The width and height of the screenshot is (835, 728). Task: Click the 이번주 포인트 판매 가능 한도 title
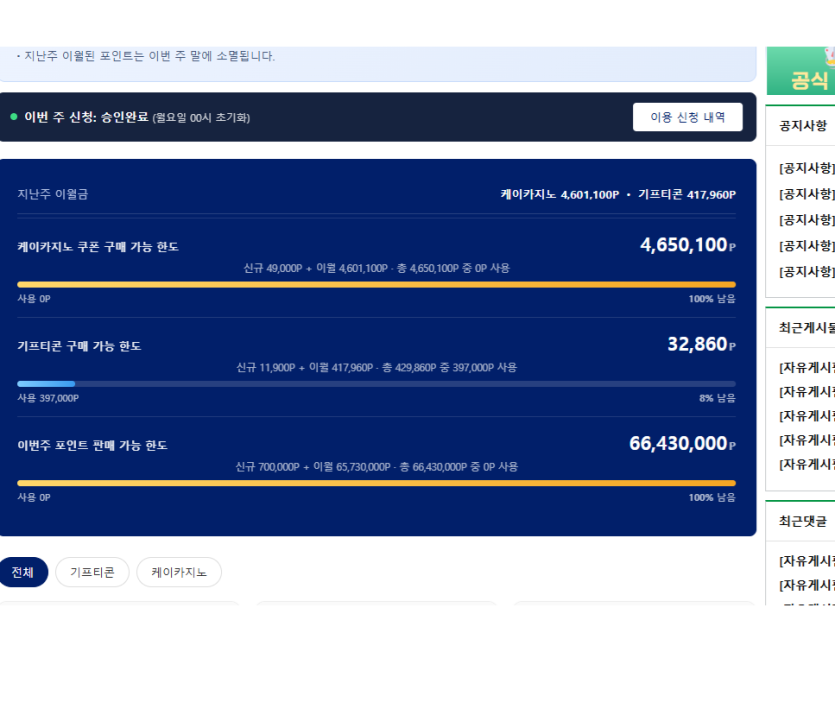coord(93,445)
